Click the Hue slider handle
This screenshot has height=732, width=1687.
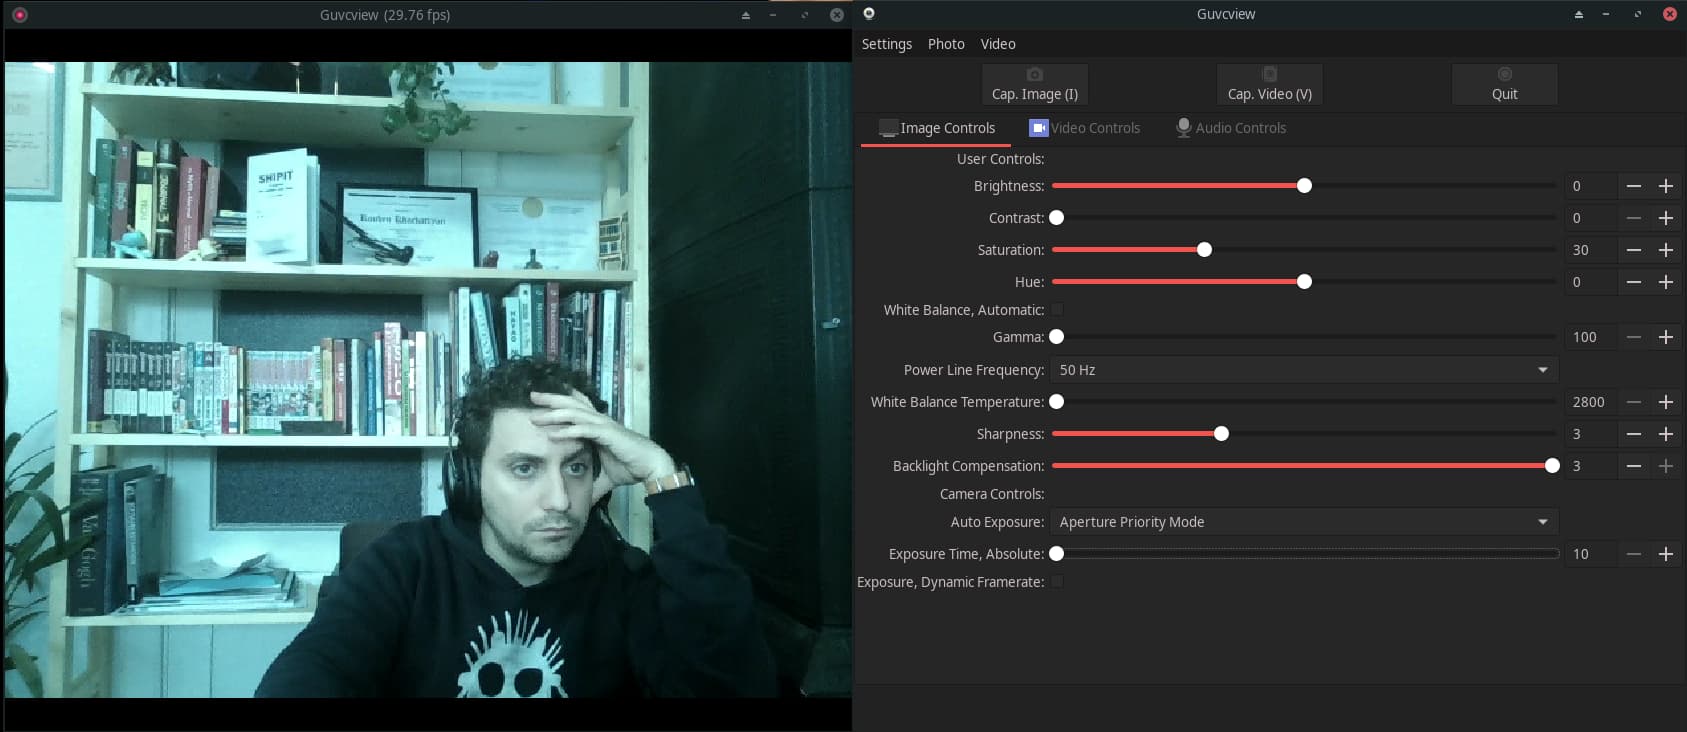tap(1304, 282)
